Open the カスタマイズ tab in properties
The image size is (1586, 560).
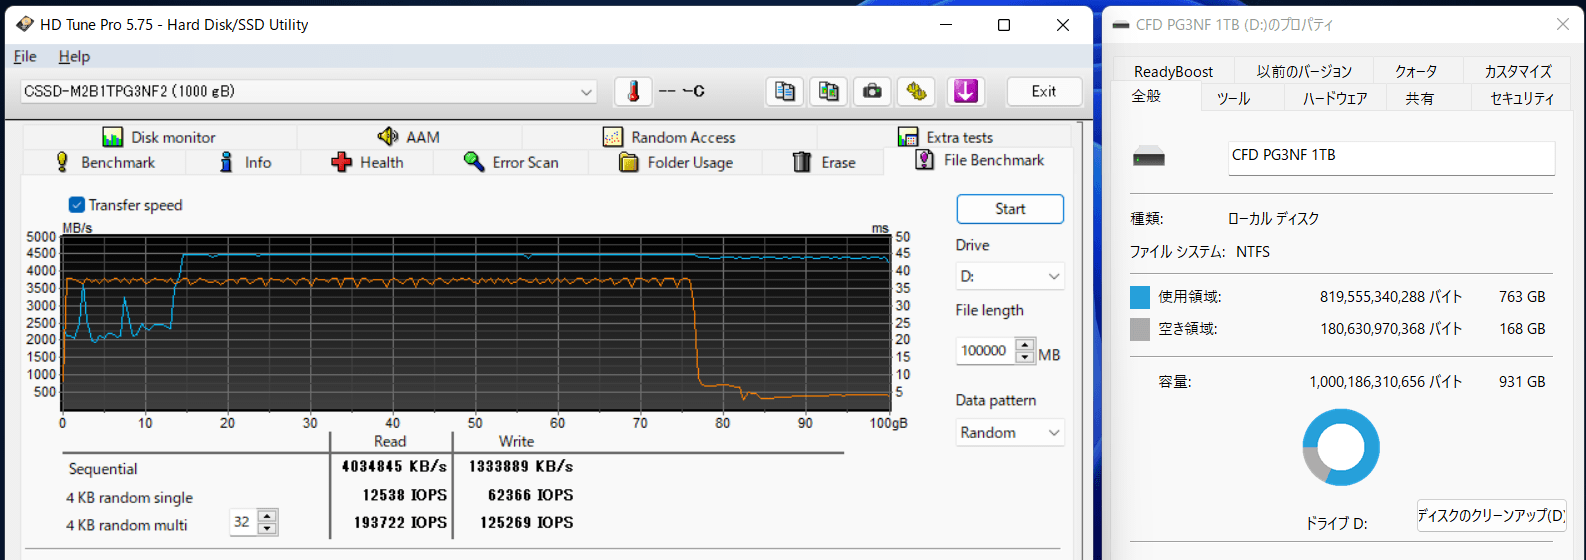click(x=1518, y=71)
